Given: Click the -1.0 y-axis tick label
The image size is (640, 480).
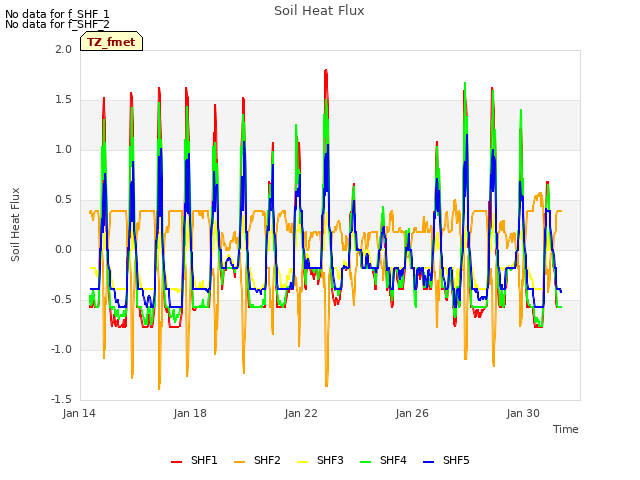Looking at the screenshot, I should [x=61, y=349].
